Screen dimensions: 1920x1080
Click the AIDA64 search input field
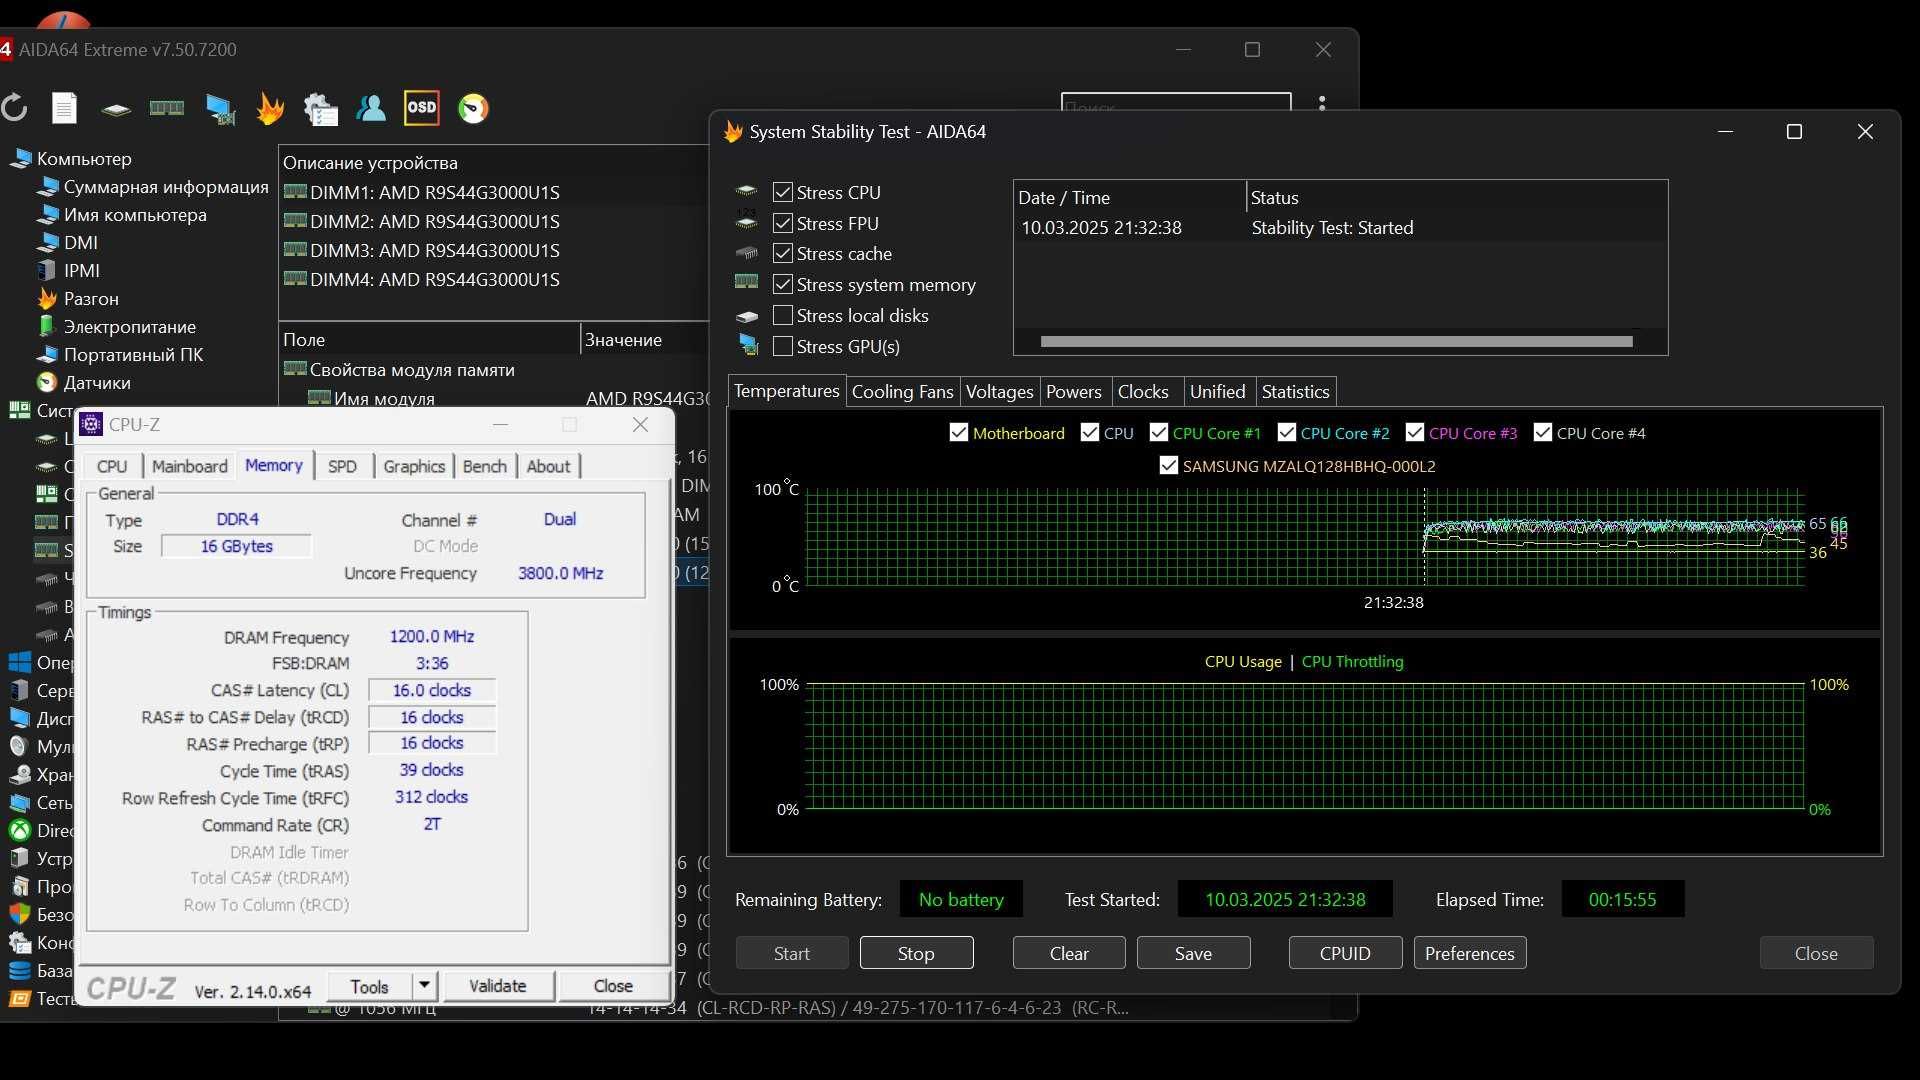pyautogui.click(x=1176, y=103)
